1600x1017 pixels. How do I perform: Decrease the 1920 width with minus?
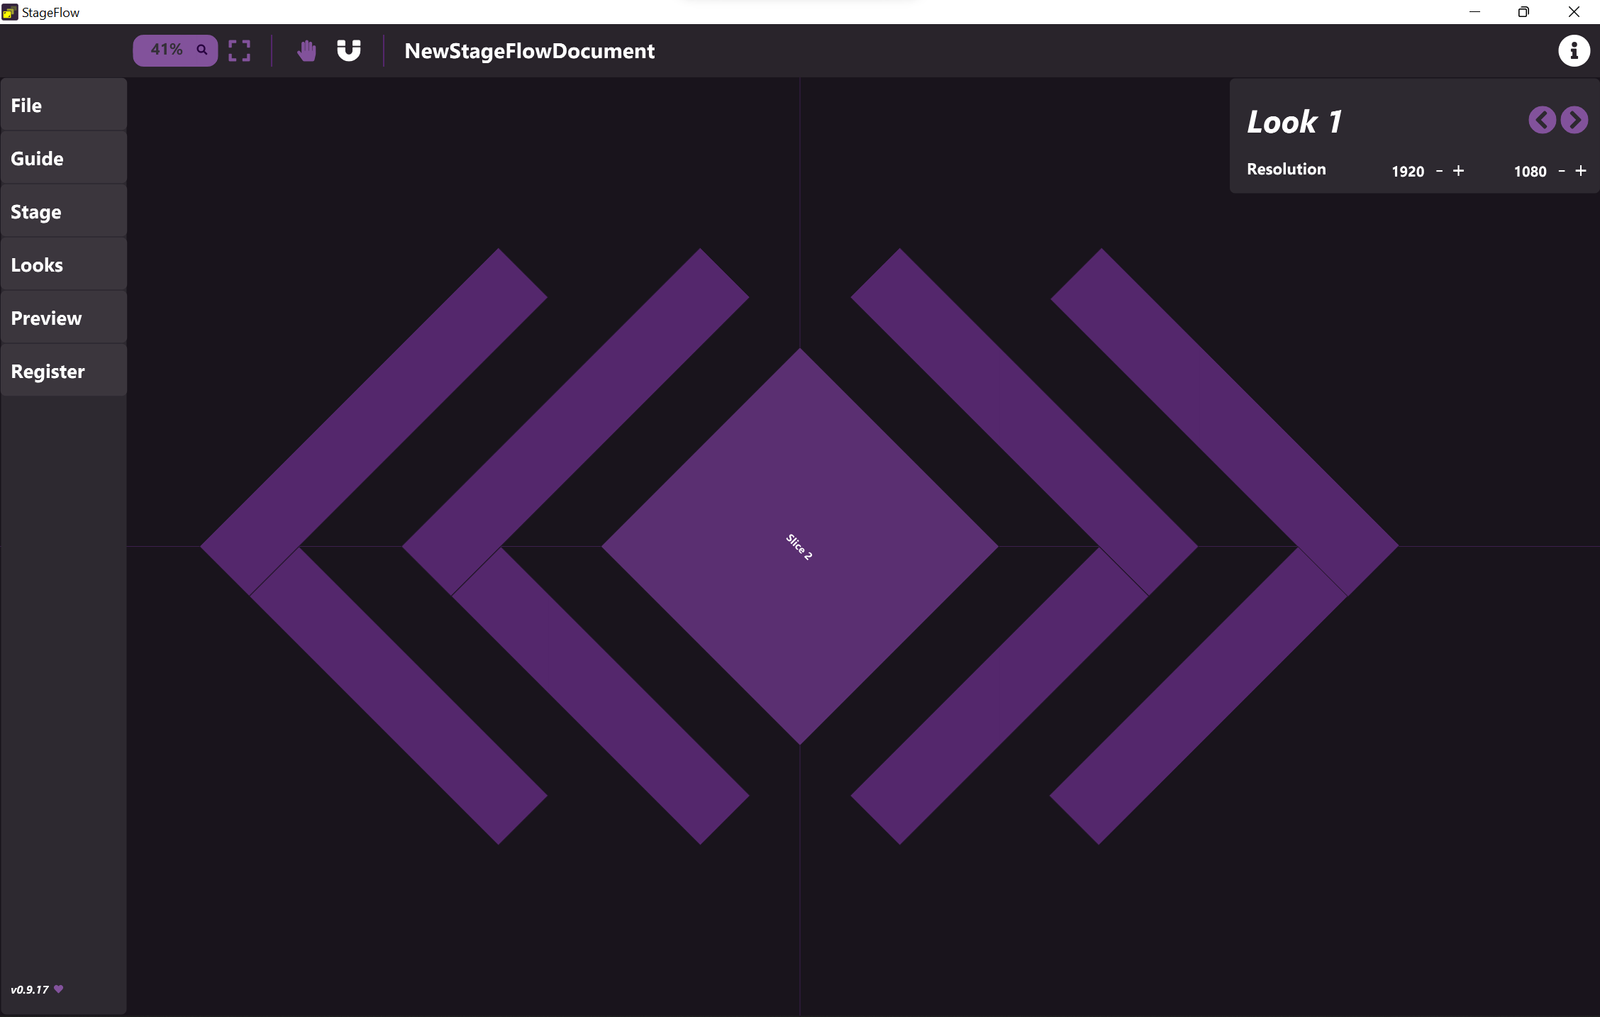pyautogui.click(x=1439, y=172)
